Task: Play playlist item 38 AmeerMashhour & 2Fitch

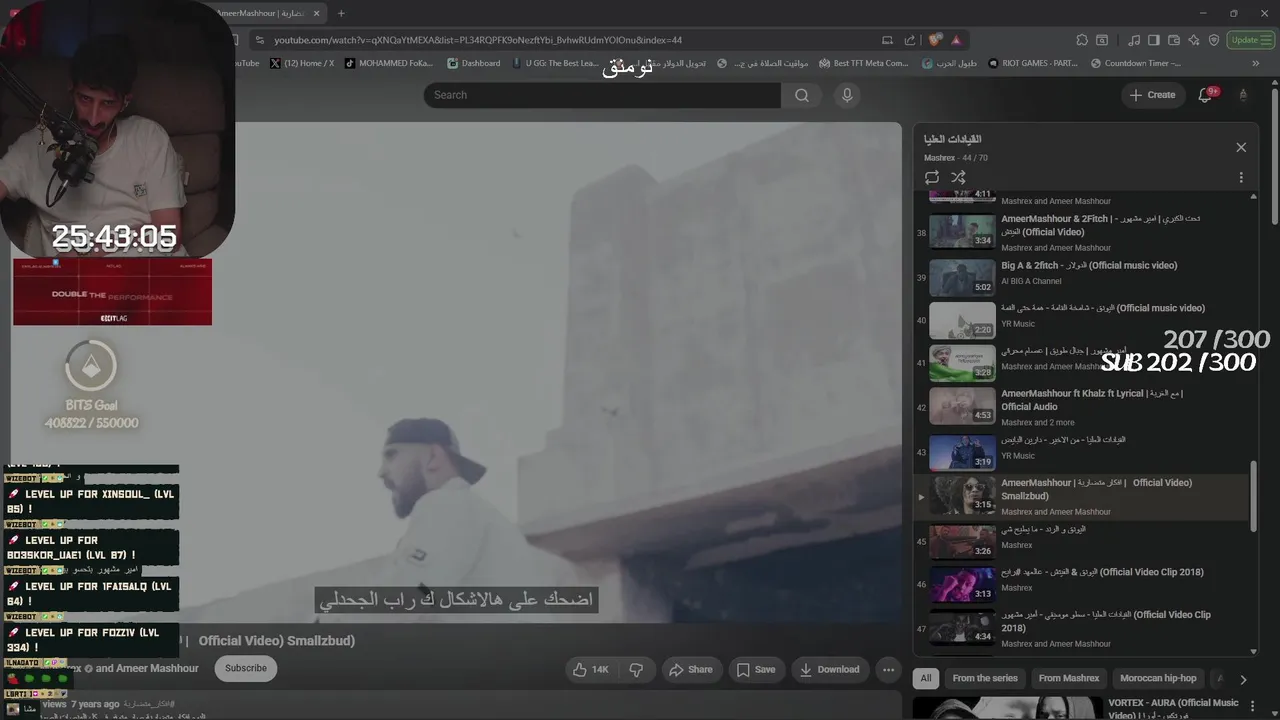Action: 1082,232
